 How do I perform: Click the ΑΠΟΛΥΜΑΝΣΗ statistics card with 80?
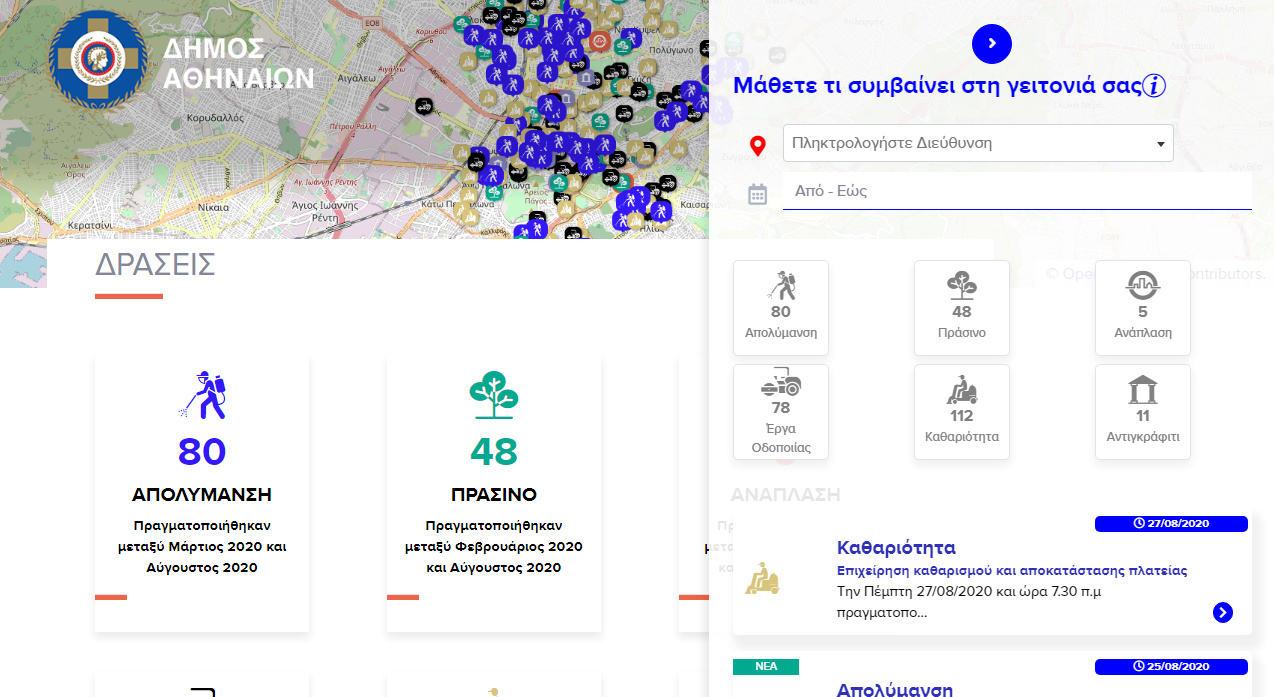pos(202,492)
